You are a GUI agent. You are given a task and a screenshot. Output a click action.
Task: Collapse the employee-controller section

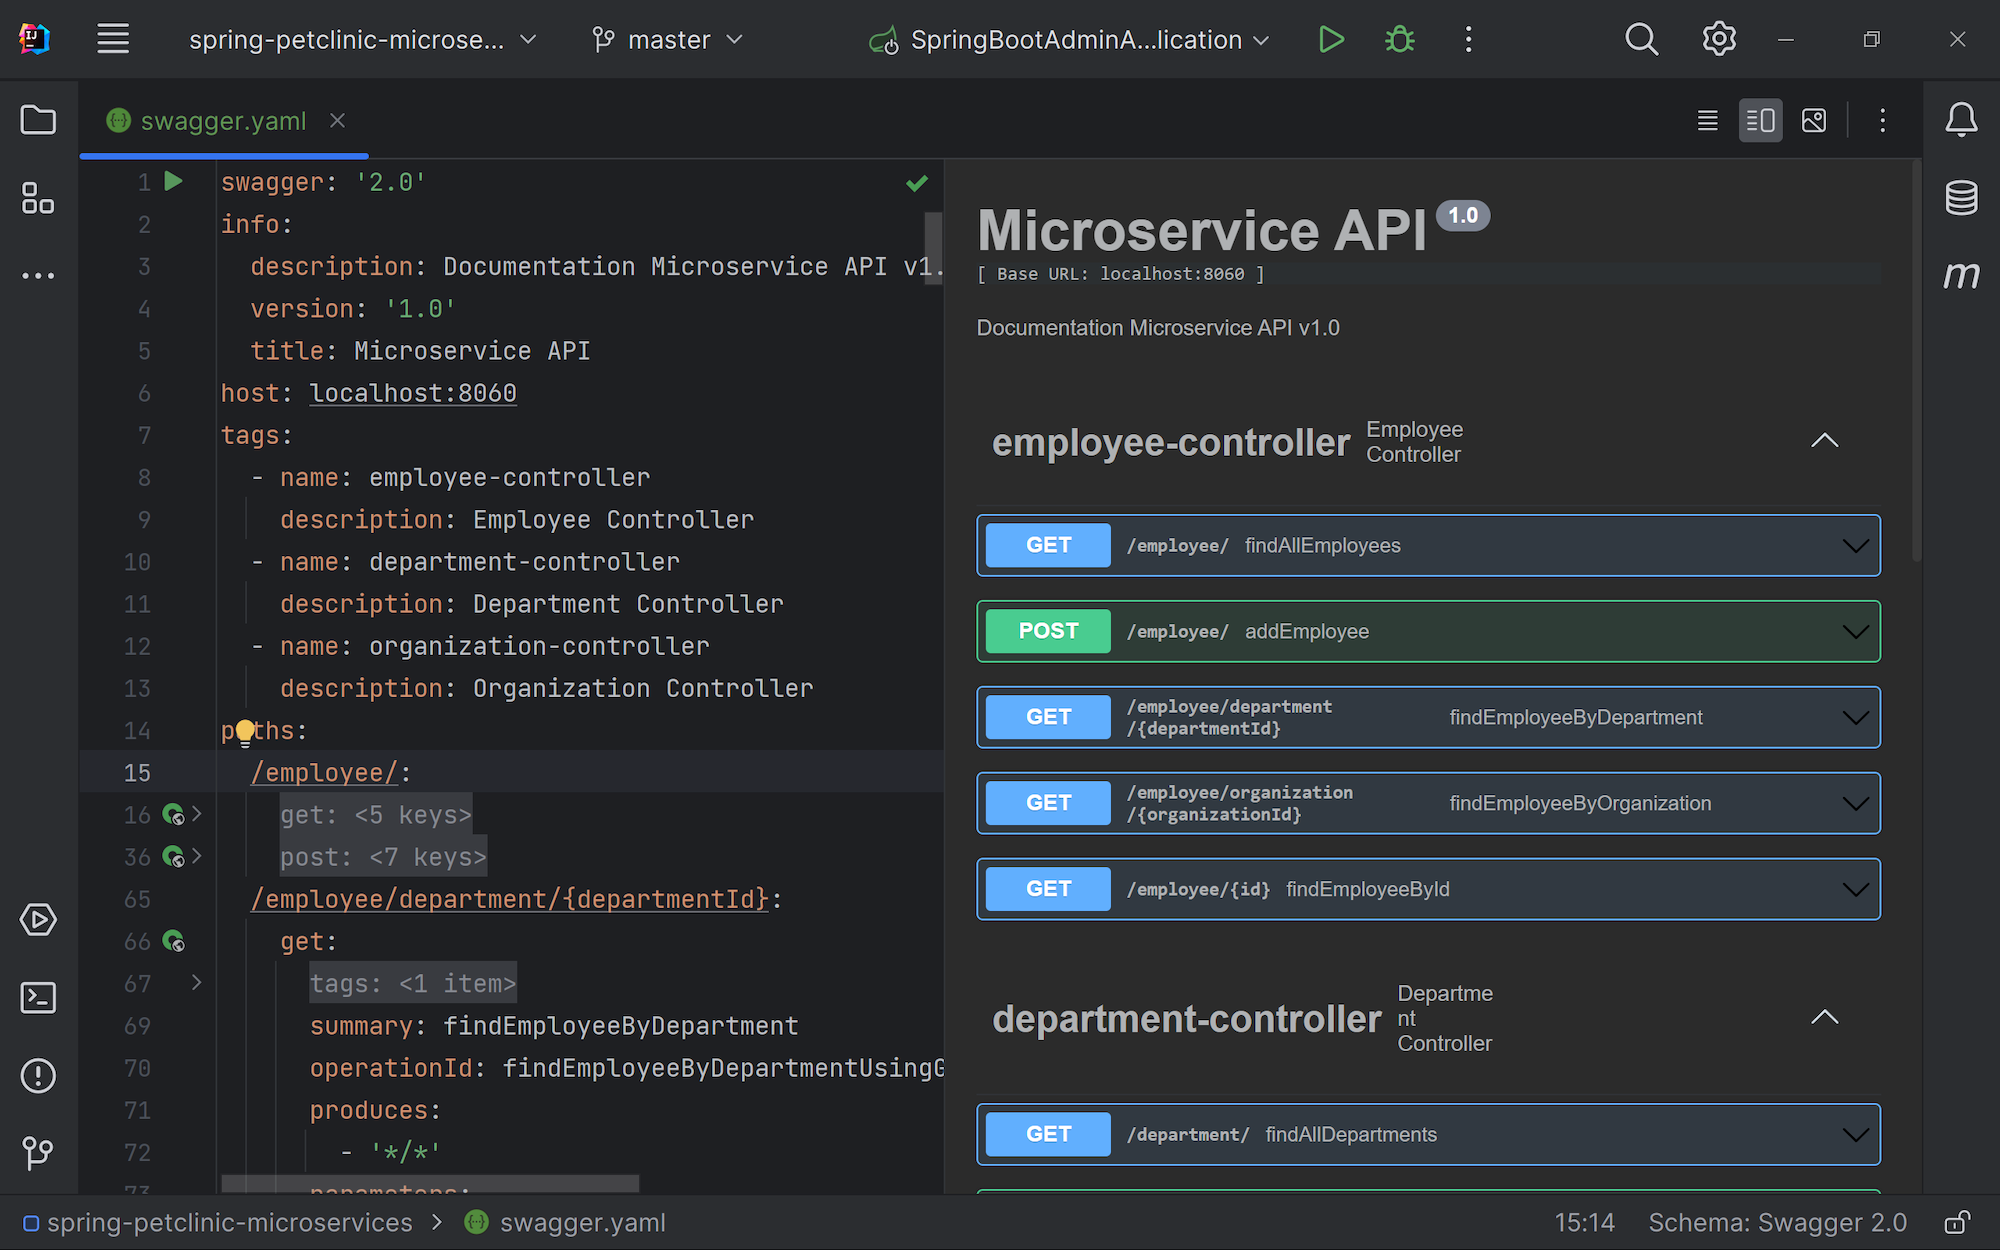coord(1824,441)
